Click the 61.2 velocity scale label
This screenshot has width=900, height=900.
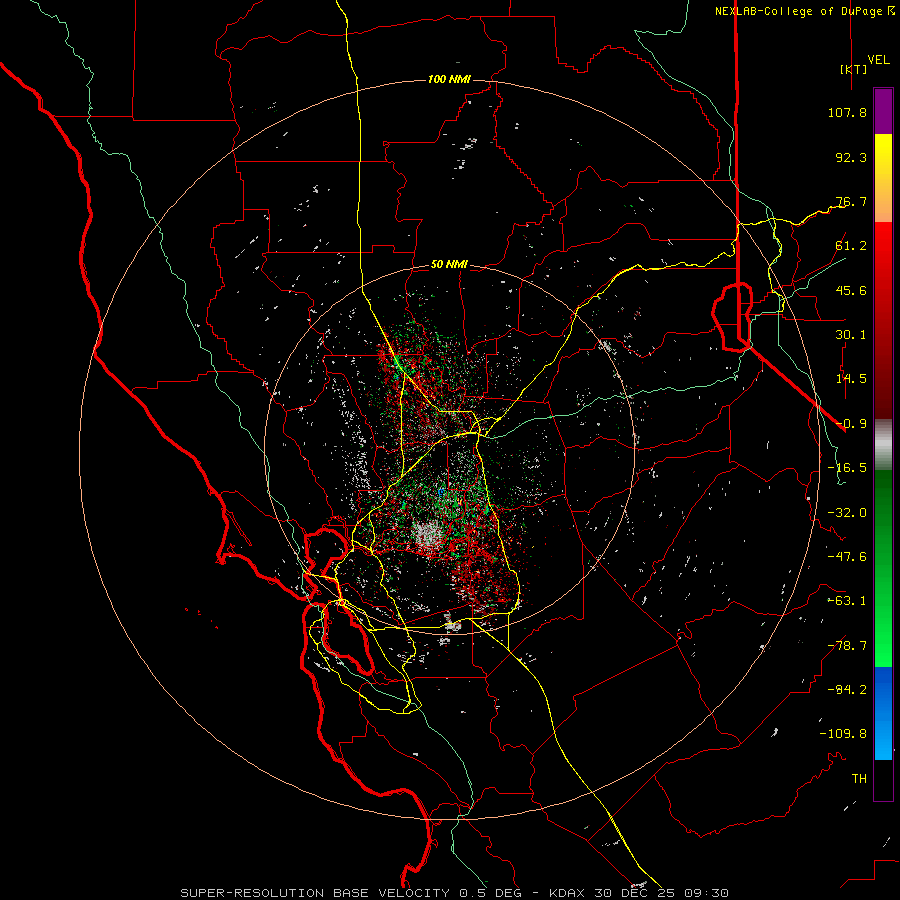pyautogui.click(x=851, y=246)
